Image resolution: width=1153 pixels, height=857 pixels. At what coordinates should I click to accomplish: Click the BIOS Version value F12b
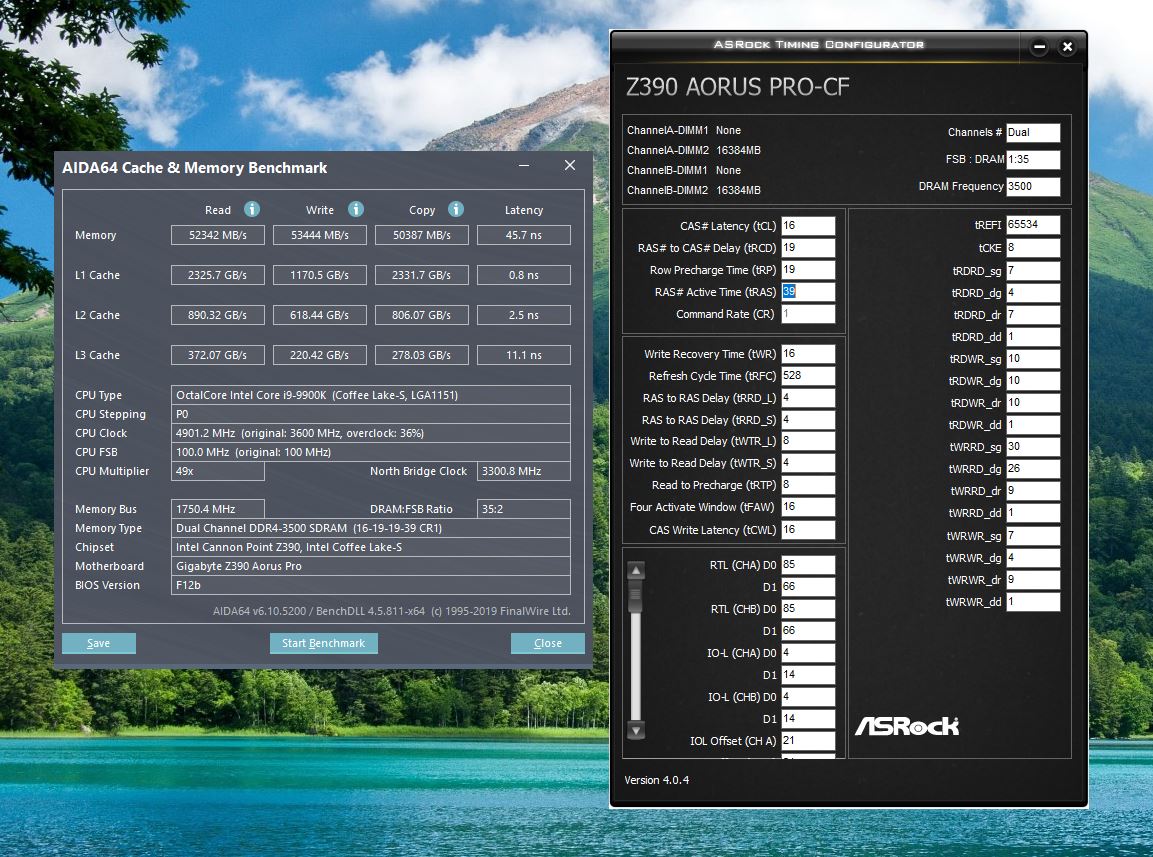(x=371, y=585)
